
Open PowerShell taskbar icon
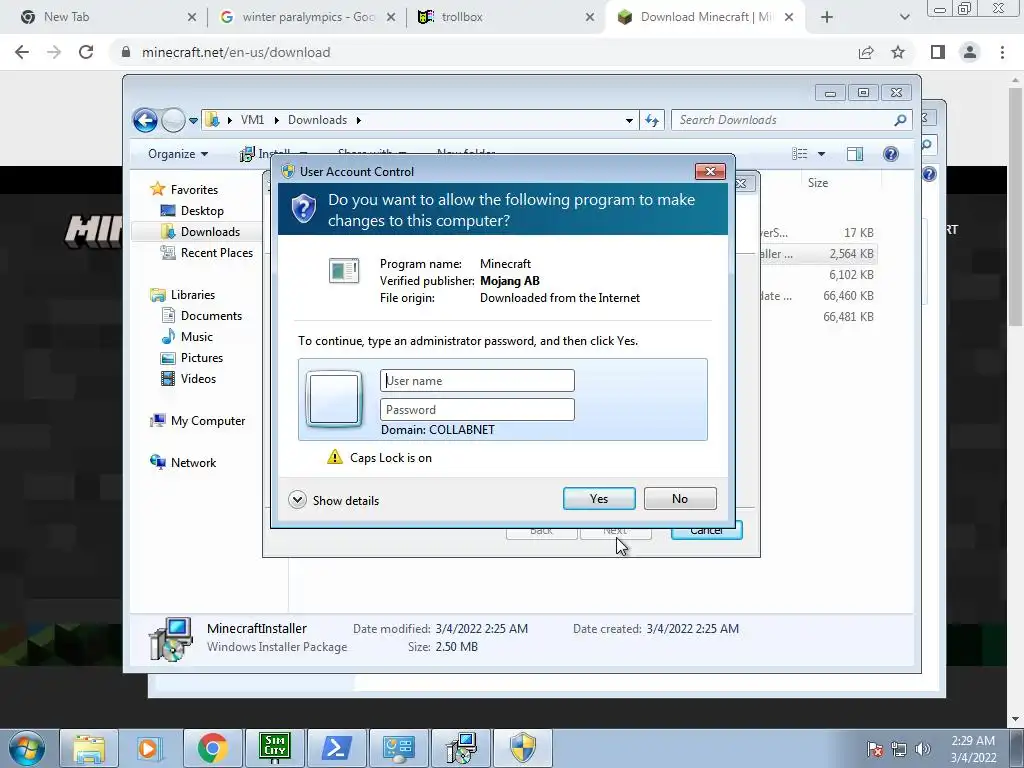pyautogui.click(x=336, y=748)
